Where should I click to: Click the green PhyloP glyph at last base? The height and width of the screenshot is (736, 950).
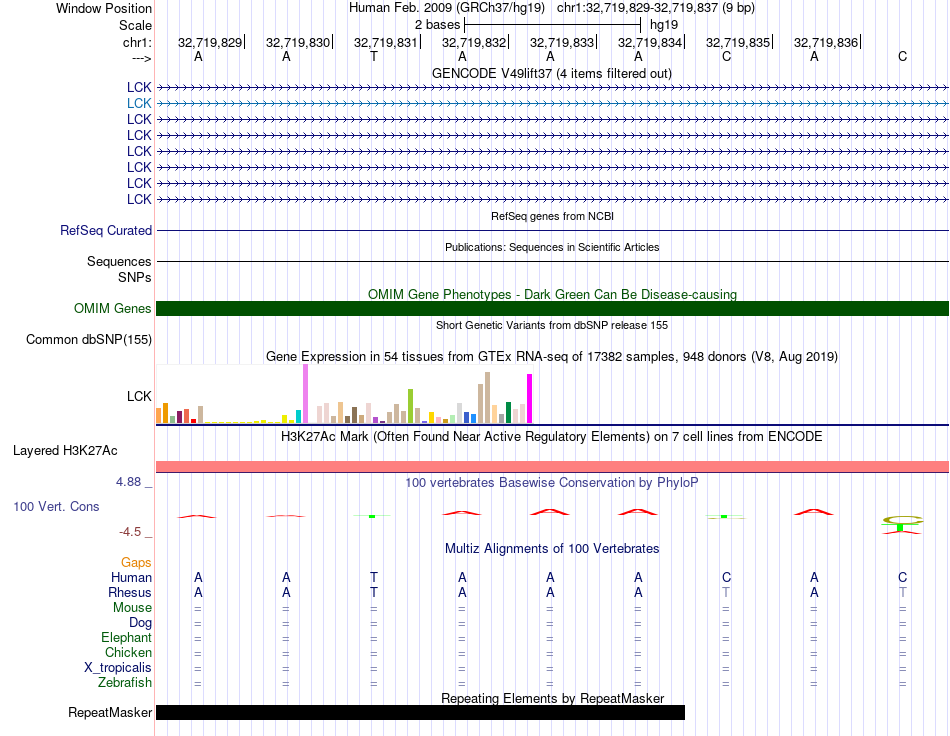900,528
